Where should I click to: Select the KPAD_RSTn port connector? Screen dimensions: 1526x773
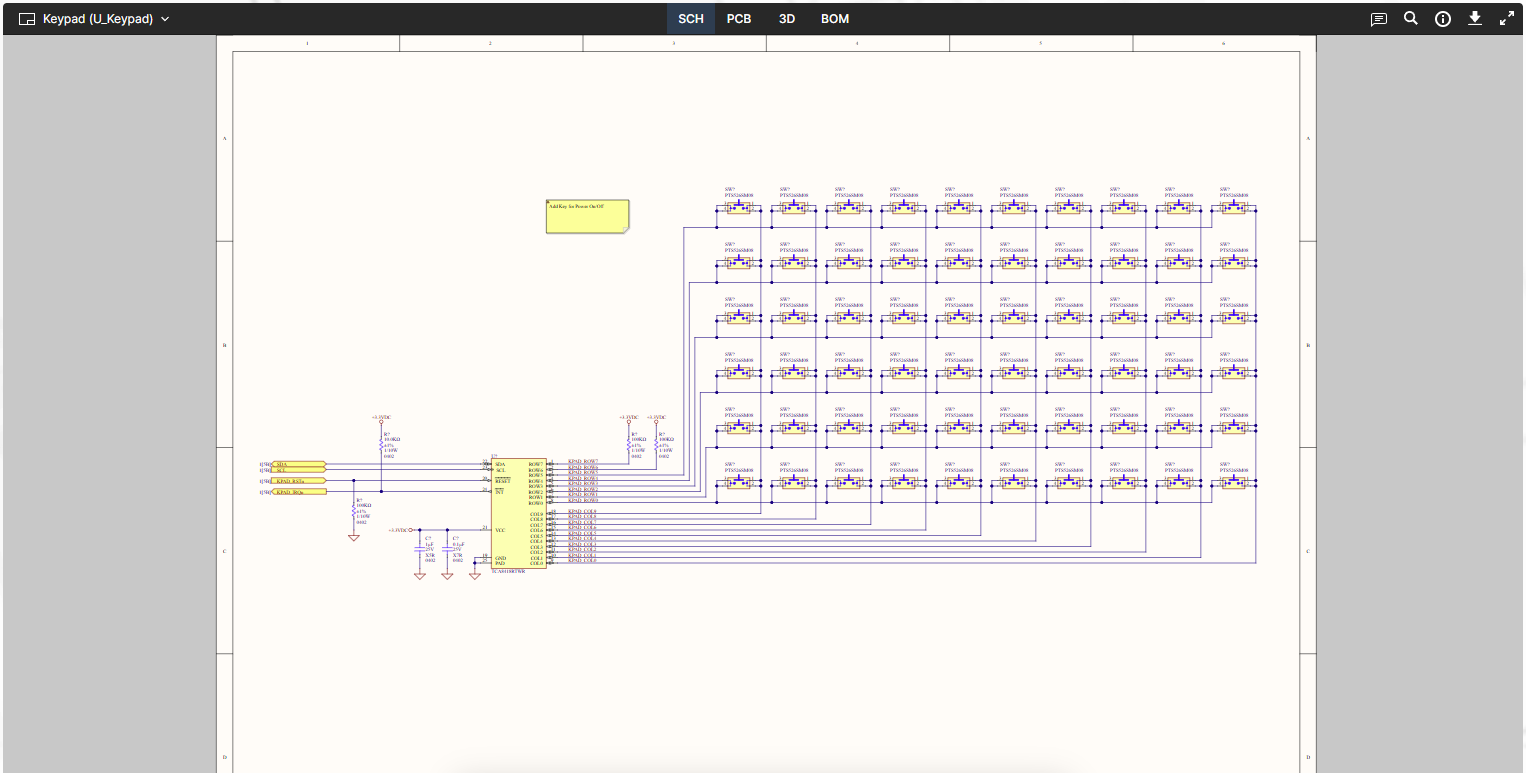298,481
